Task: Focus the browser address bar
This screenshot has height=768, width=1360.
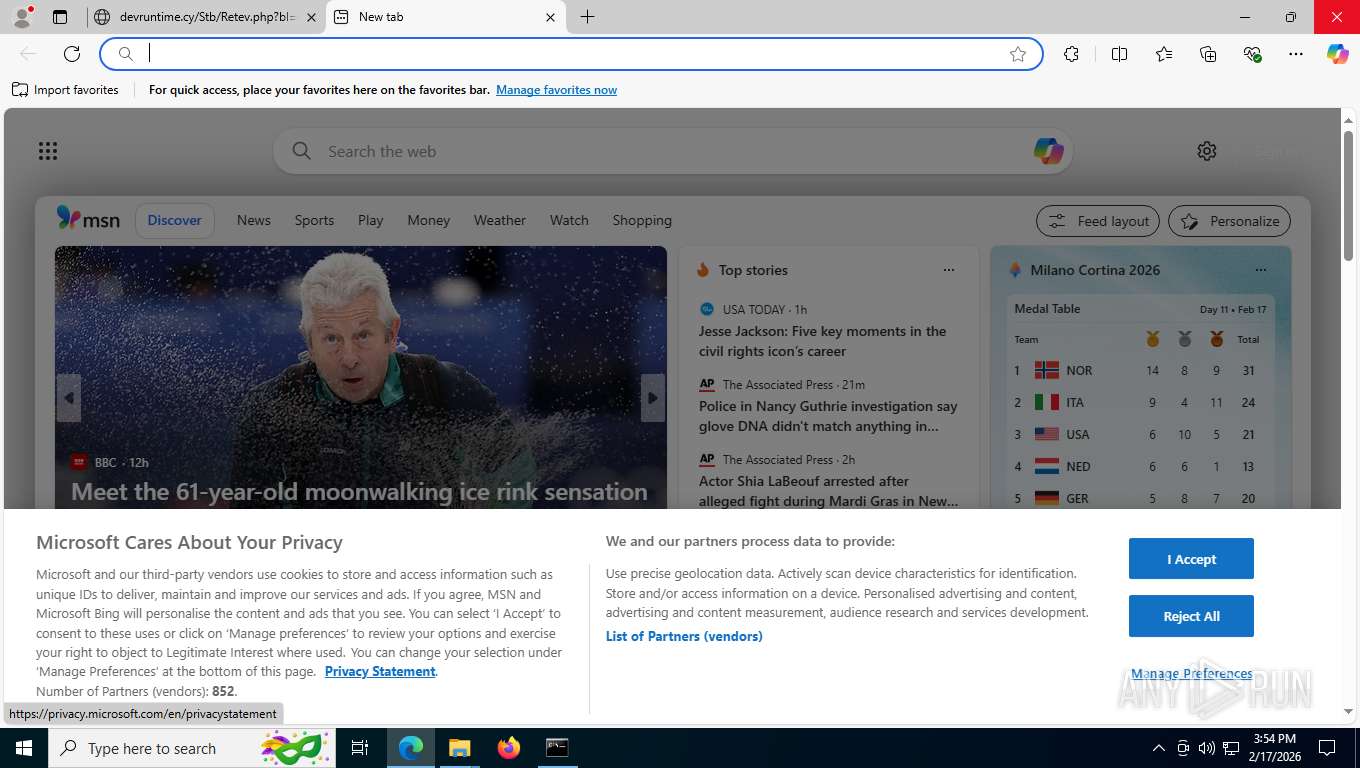Action: [570, 54]
